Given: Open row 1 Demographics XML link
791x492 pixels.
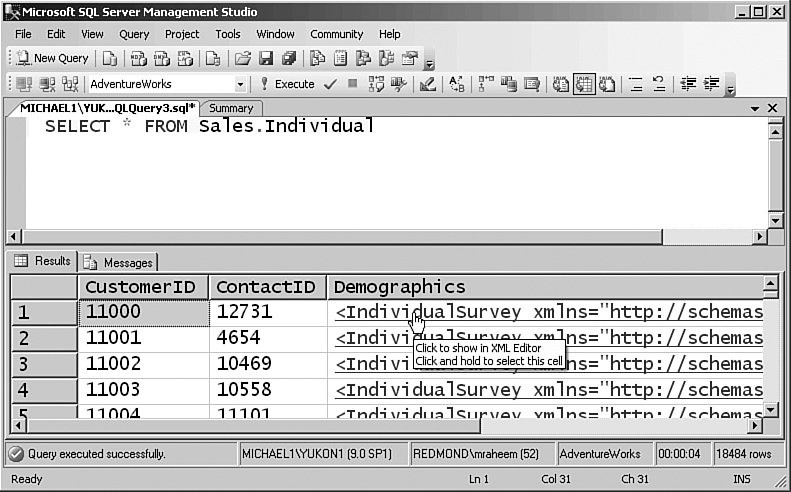Looking at the screenshot, I should [549, 312].
